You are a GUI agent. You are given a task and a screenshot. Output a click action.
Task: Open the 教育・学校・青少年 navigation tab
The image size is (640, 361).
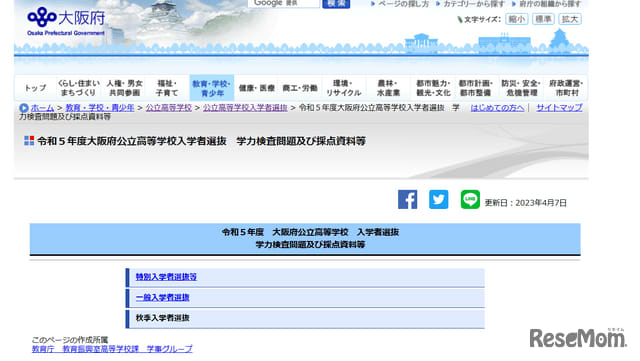pyautogui.click(x=211, y=88)
